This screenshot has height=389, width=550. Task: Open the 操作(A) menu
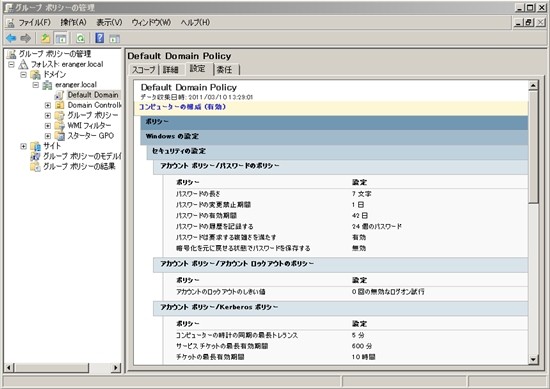pyautogui.click(x=73, y=23)
